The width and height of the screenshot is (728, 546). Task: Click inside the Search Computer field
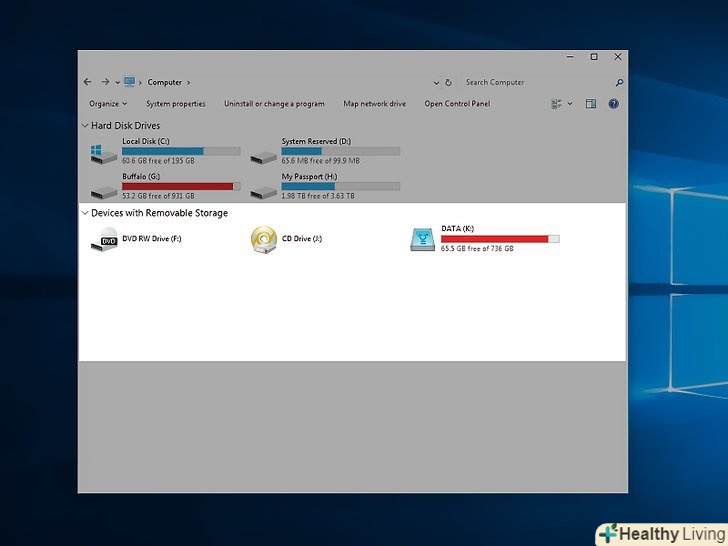535,83
